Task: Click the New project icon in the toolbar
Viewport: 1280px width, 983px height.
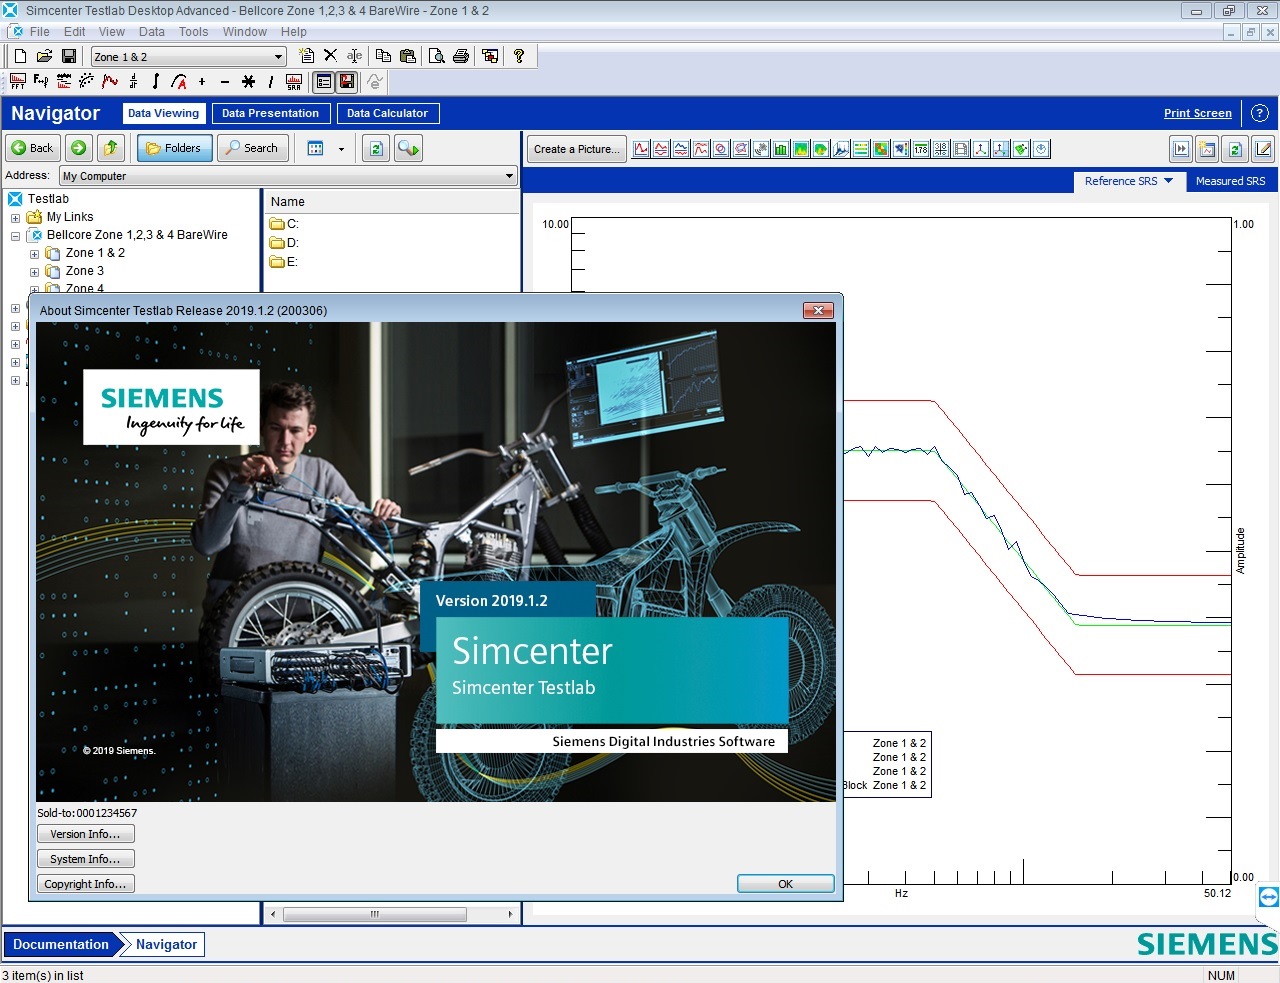Action: click(20, 57)
